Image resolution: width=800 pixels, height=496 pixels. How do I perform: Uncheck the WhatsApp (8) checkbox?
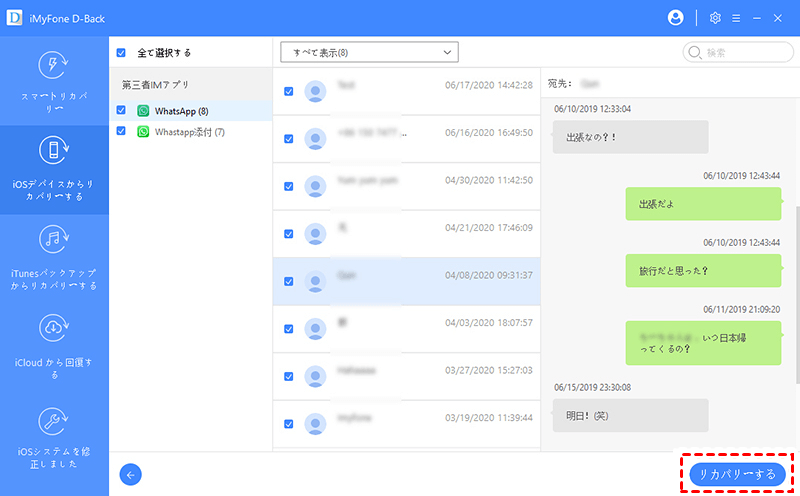tap(122, 110)
